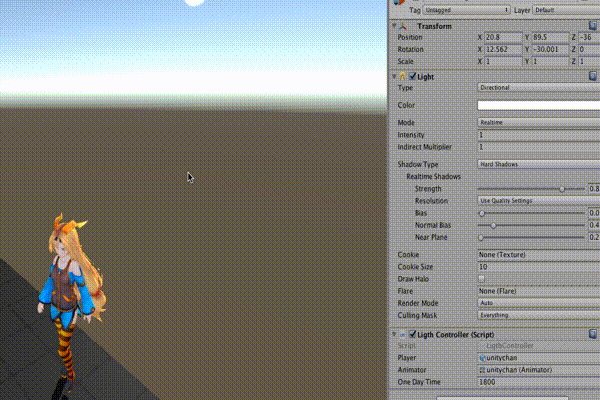
Task: Click the shadow Strength slider handle
Action: tap(562, 189)
